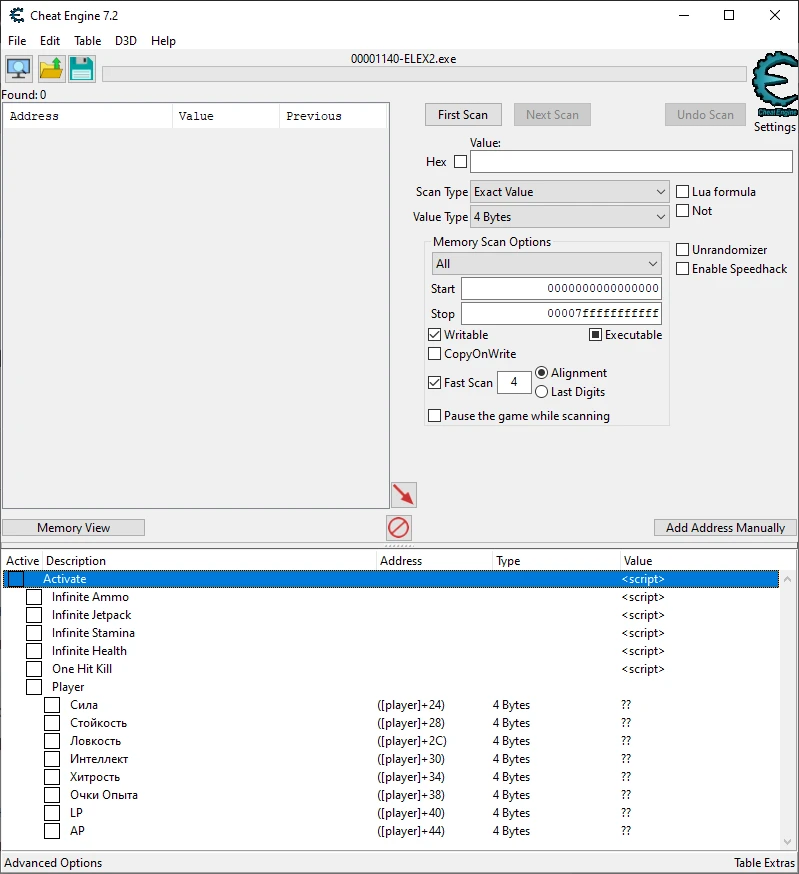Open the process selector computer icon
The height and width of the screenshot is (874, 799).
point(19,69)
